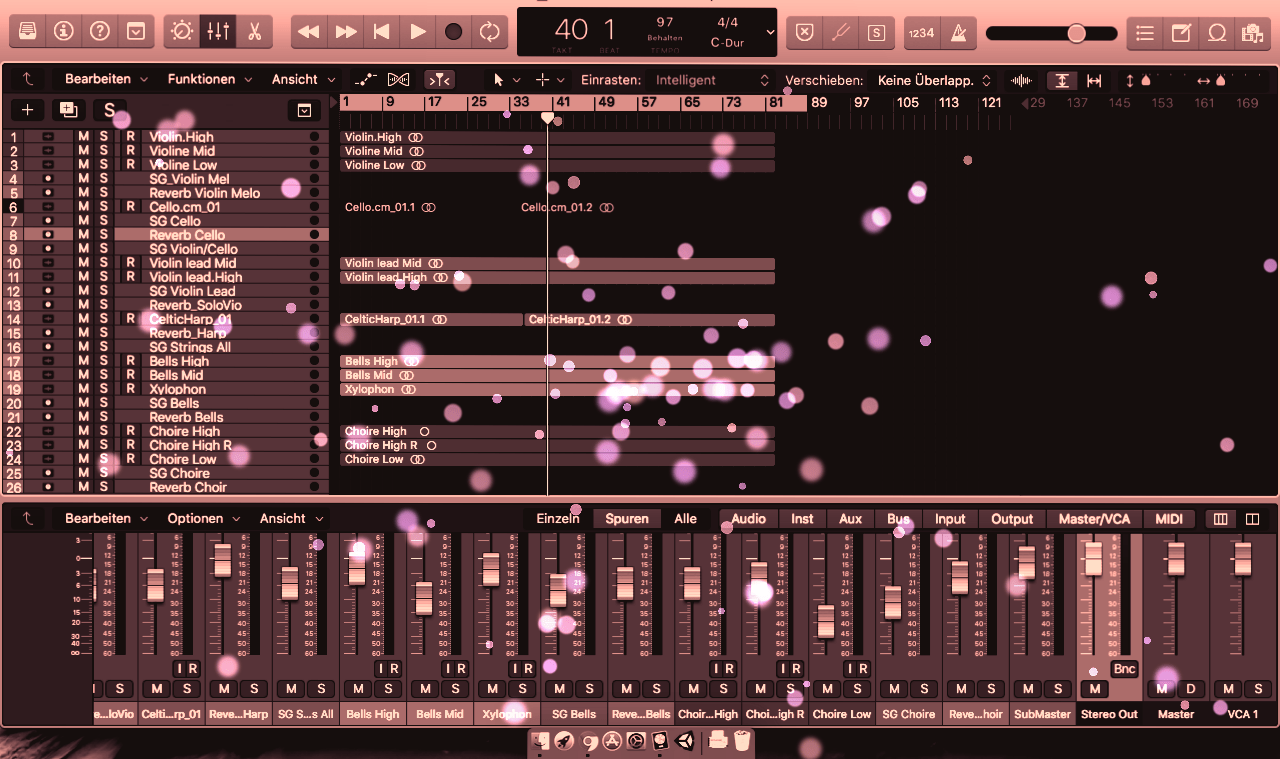
Task: Toggle Cycle mode in the transport
Action: [489, 32]
